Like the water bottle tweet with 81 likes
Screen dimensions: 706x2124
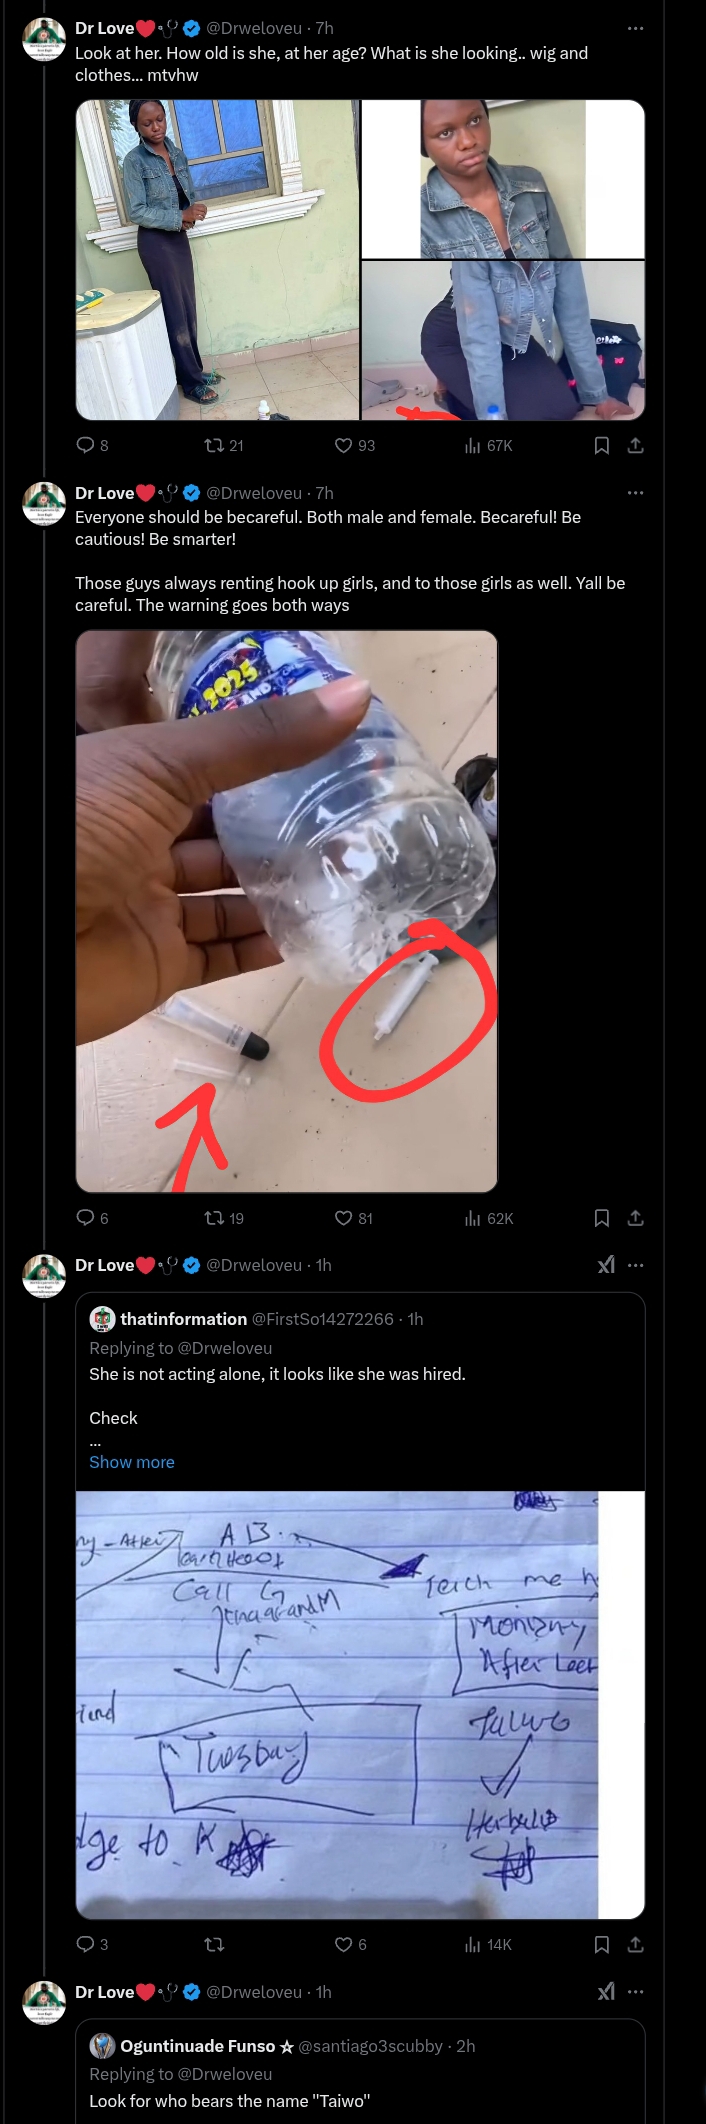(x=344, y=1218)
